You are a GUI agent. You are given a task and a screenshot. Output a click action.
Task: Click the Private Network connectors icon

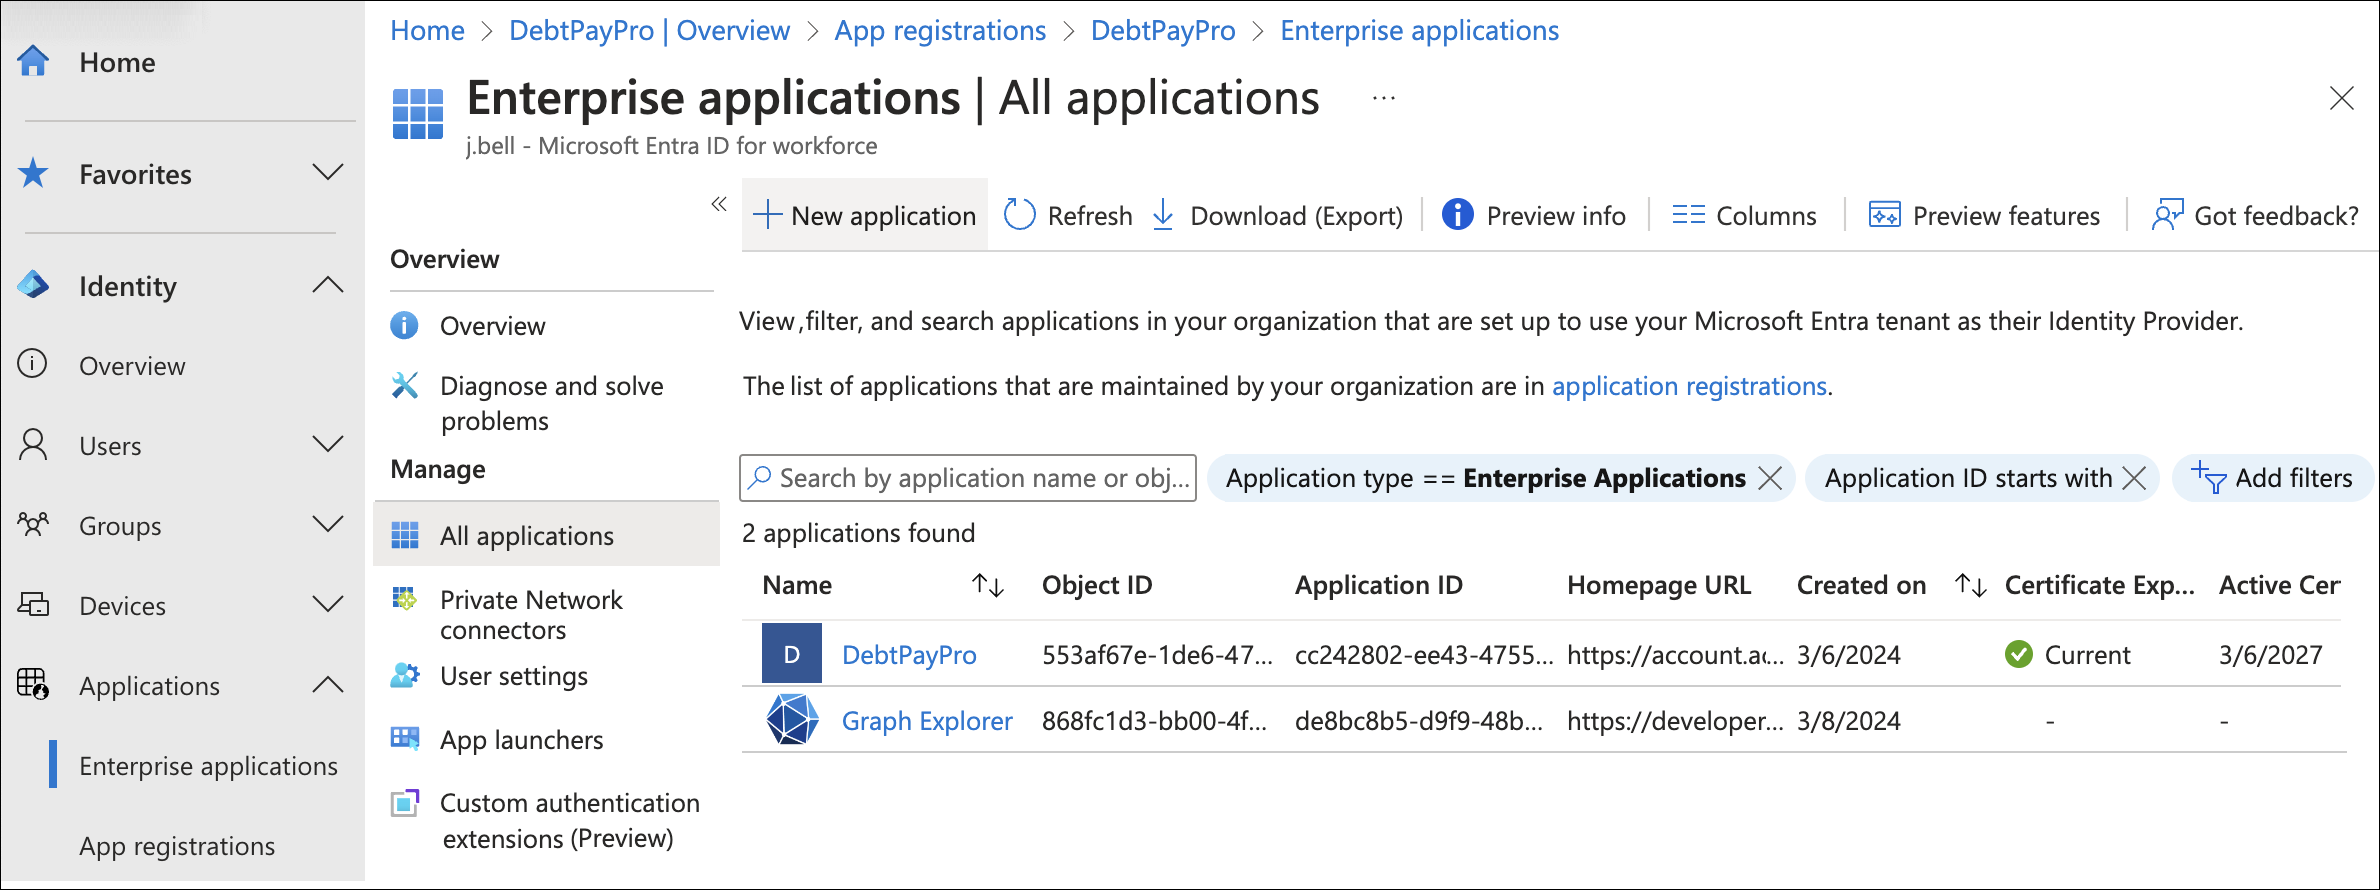pyautogui.click(x=405, y=598)
